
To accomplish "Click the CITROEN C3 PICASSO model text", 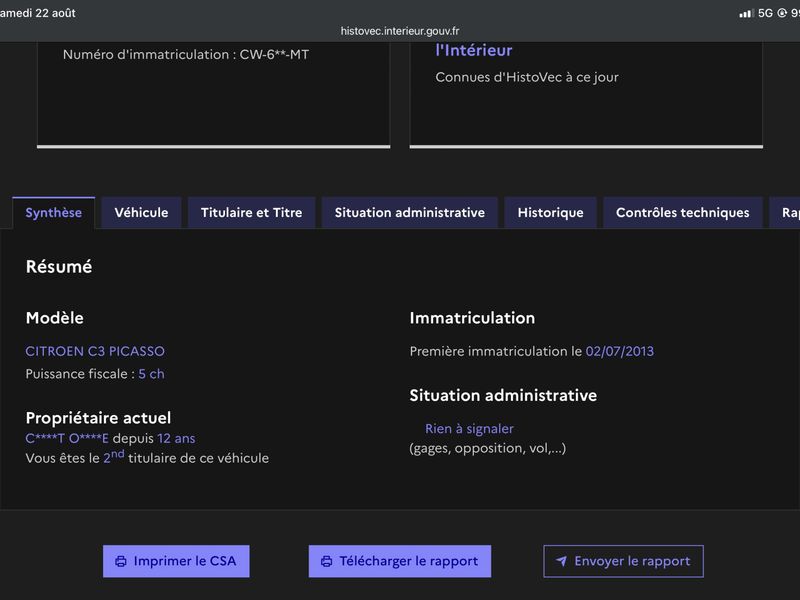I will [x=95, y=351].
